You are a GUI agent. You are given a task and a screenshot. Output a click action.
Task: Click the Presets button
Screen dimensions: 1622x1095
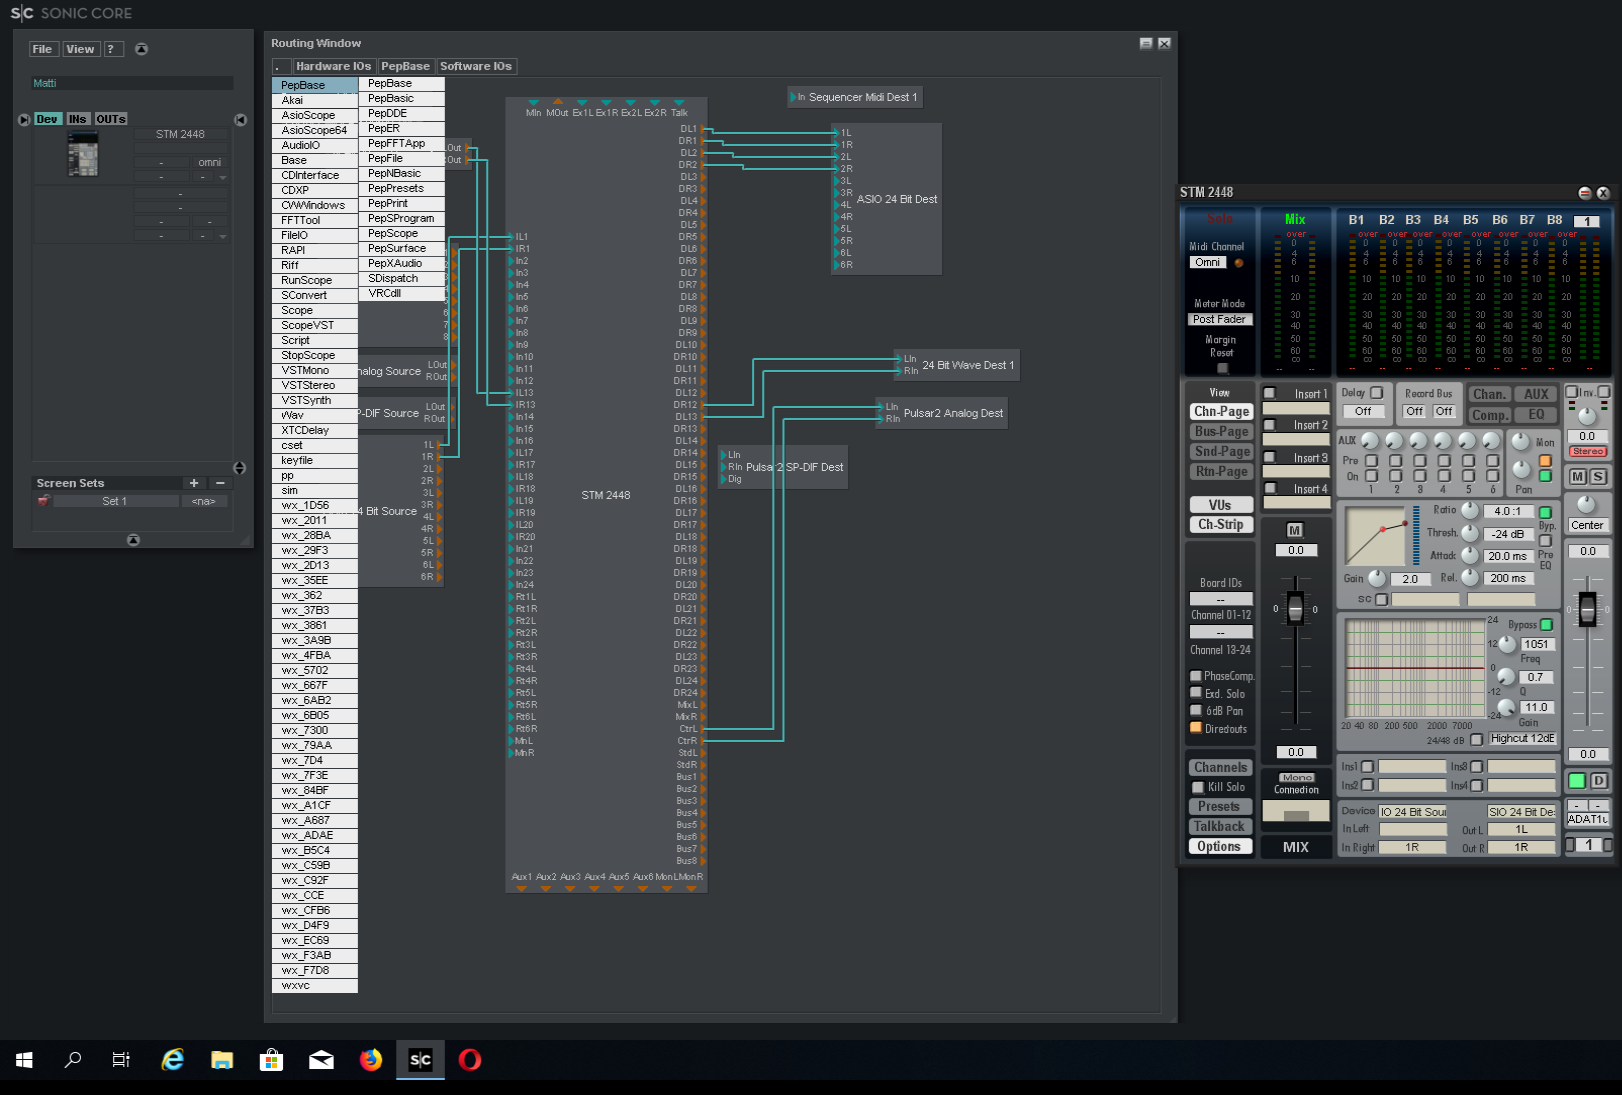pyautogui.click(x=1219, y=807)
